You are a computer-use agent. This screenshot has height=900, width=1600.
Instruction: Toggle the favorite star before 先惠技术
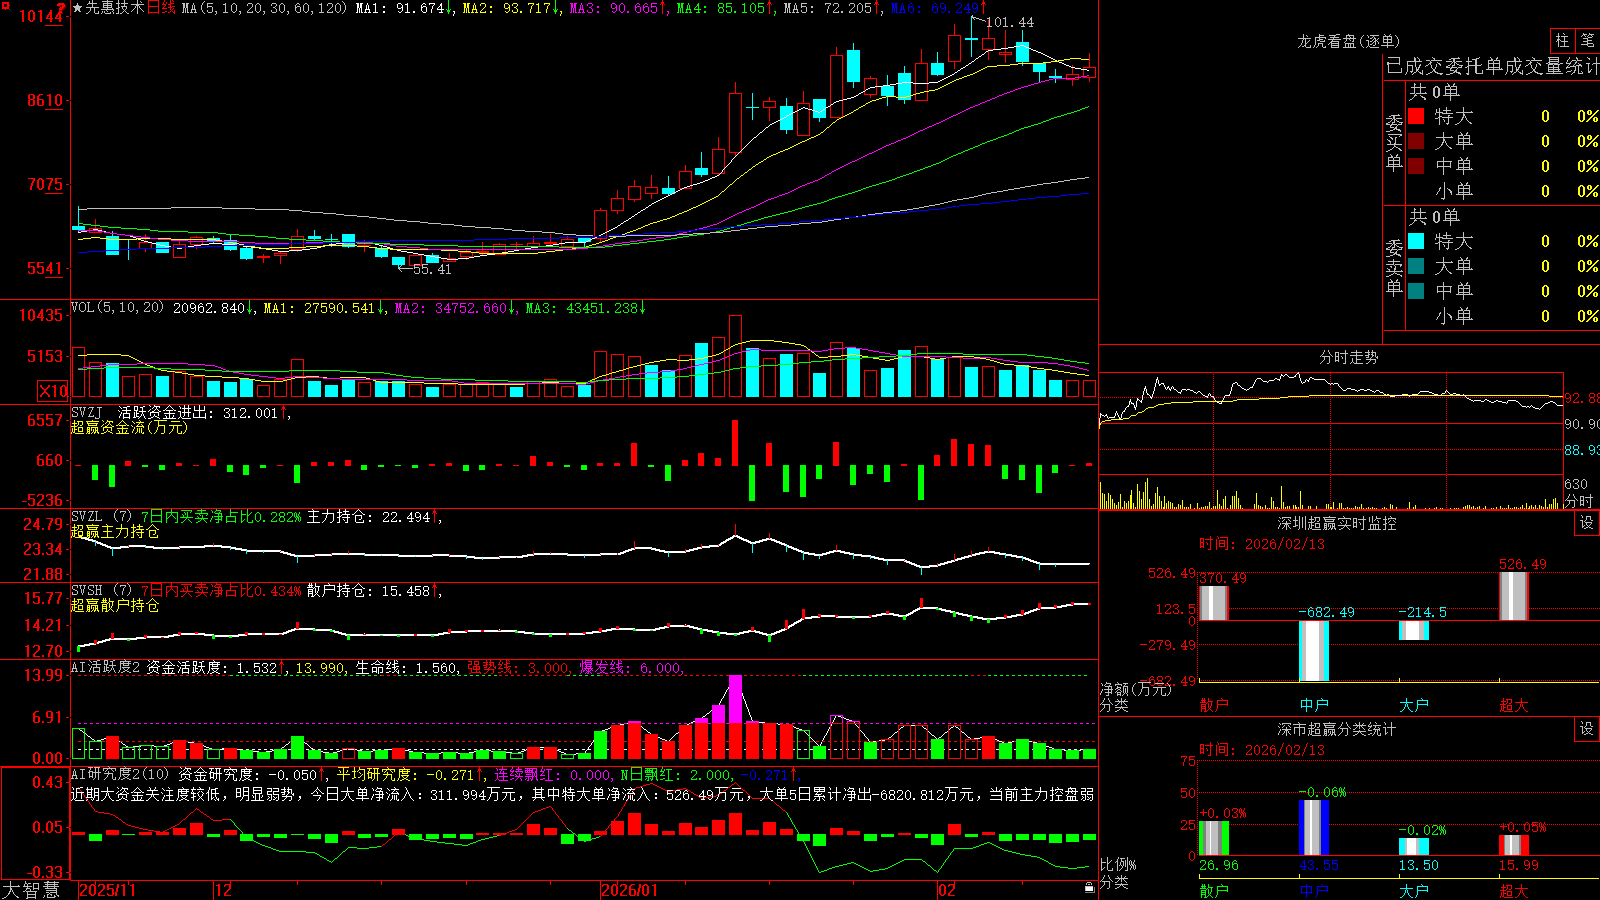click(77, 8)
